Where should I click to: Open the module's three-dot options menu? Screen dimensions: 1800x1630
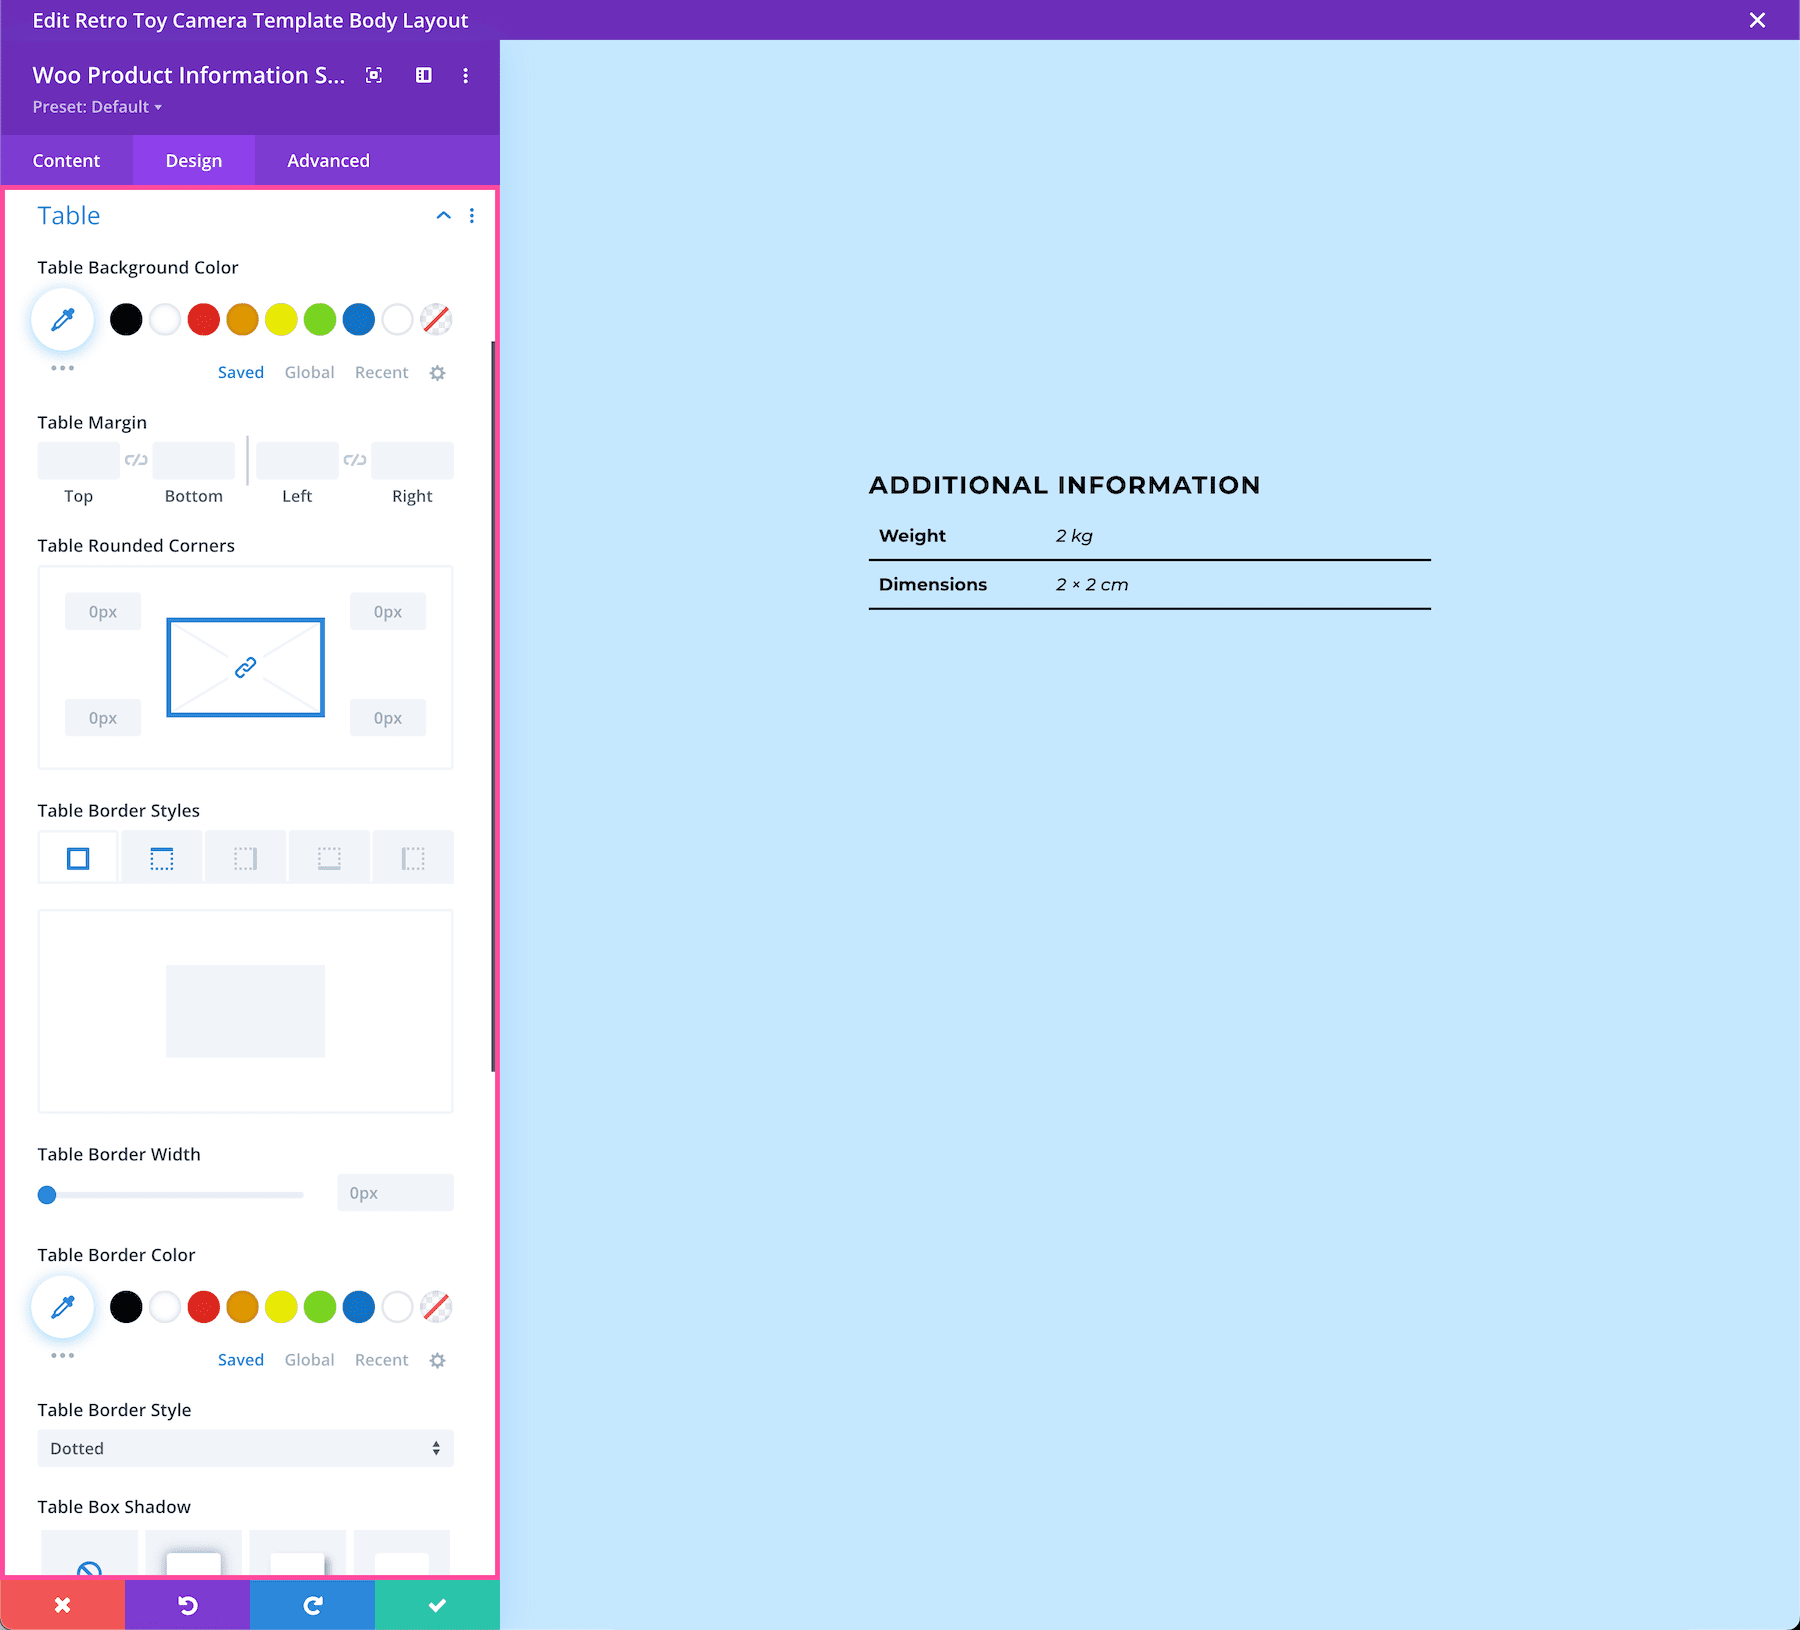[465, 75]
